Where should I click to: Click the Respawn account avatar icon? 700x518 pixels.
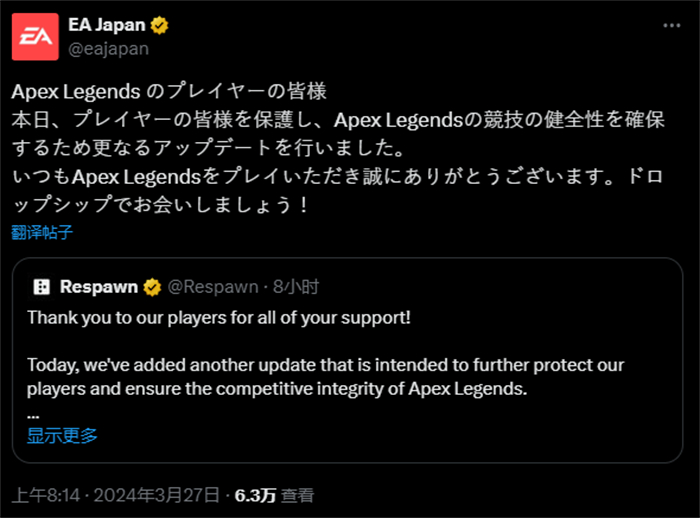pos(42,287)
